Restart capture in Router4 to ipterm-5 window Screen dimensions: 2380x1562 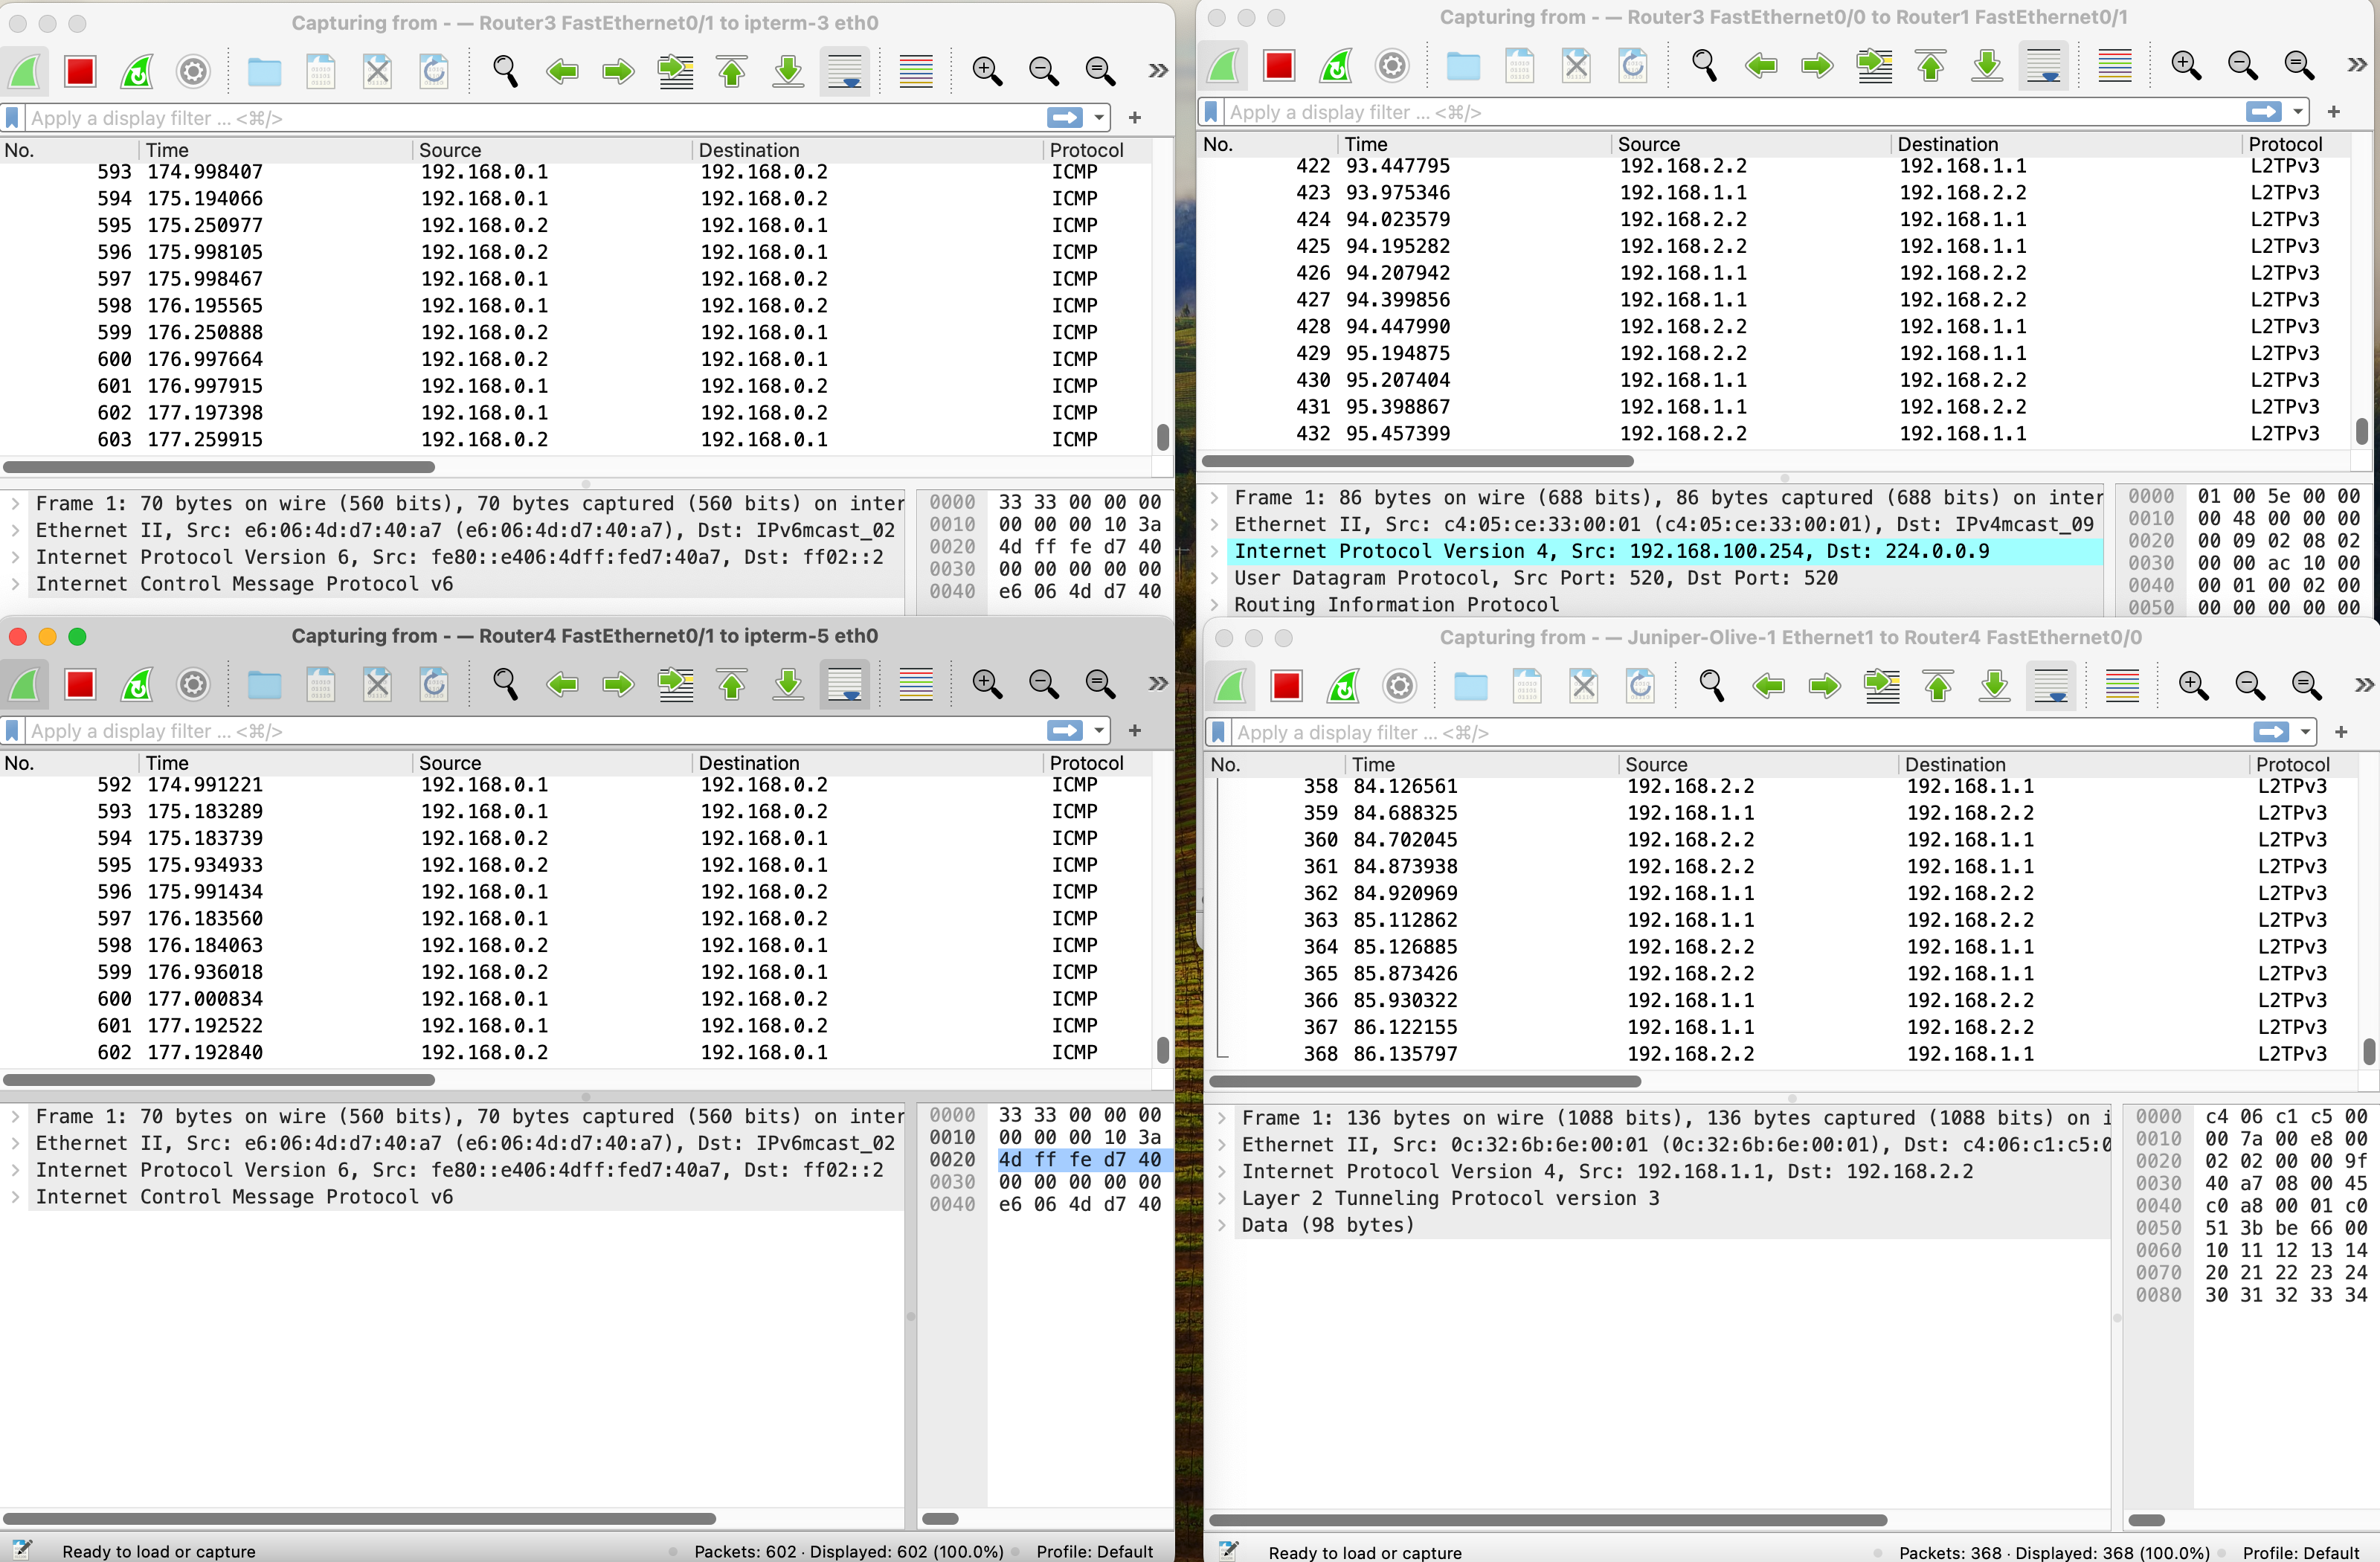point(137,684)
